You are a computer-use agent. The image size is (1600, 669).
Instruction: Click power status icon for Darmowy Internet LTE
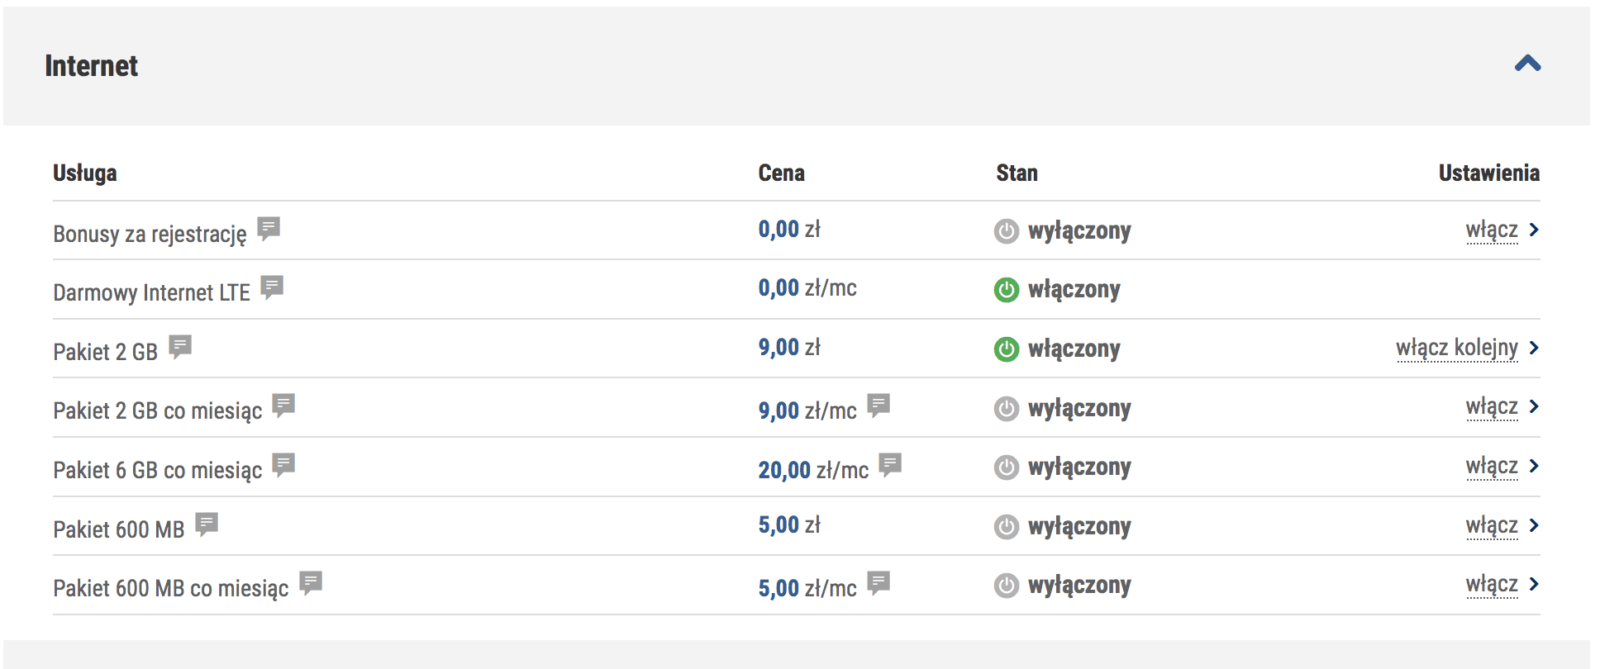[x=1006, y=290]
